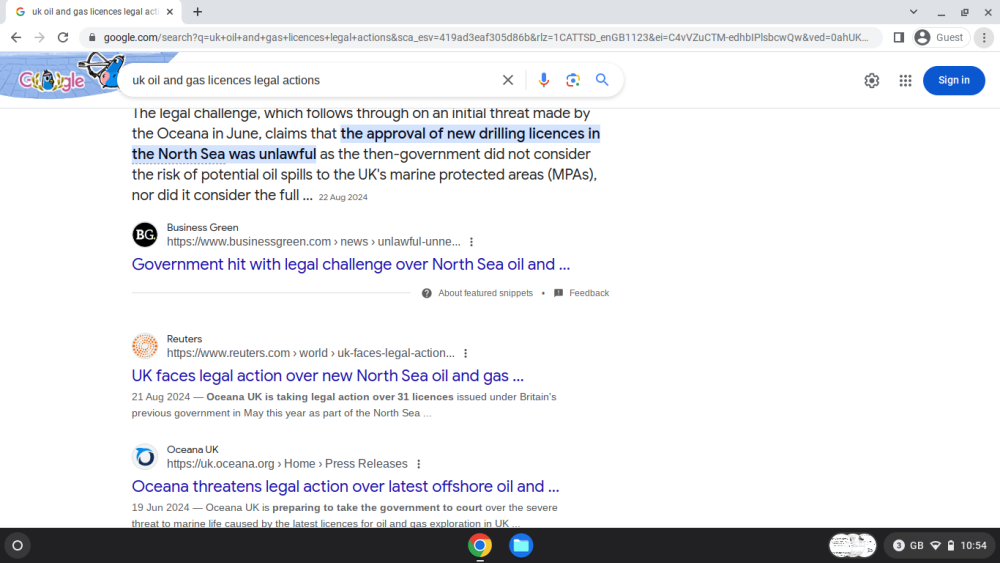The image size is (1000, 563).
Task: Start voice search with the microphone icon
Action: pos(543,80)
